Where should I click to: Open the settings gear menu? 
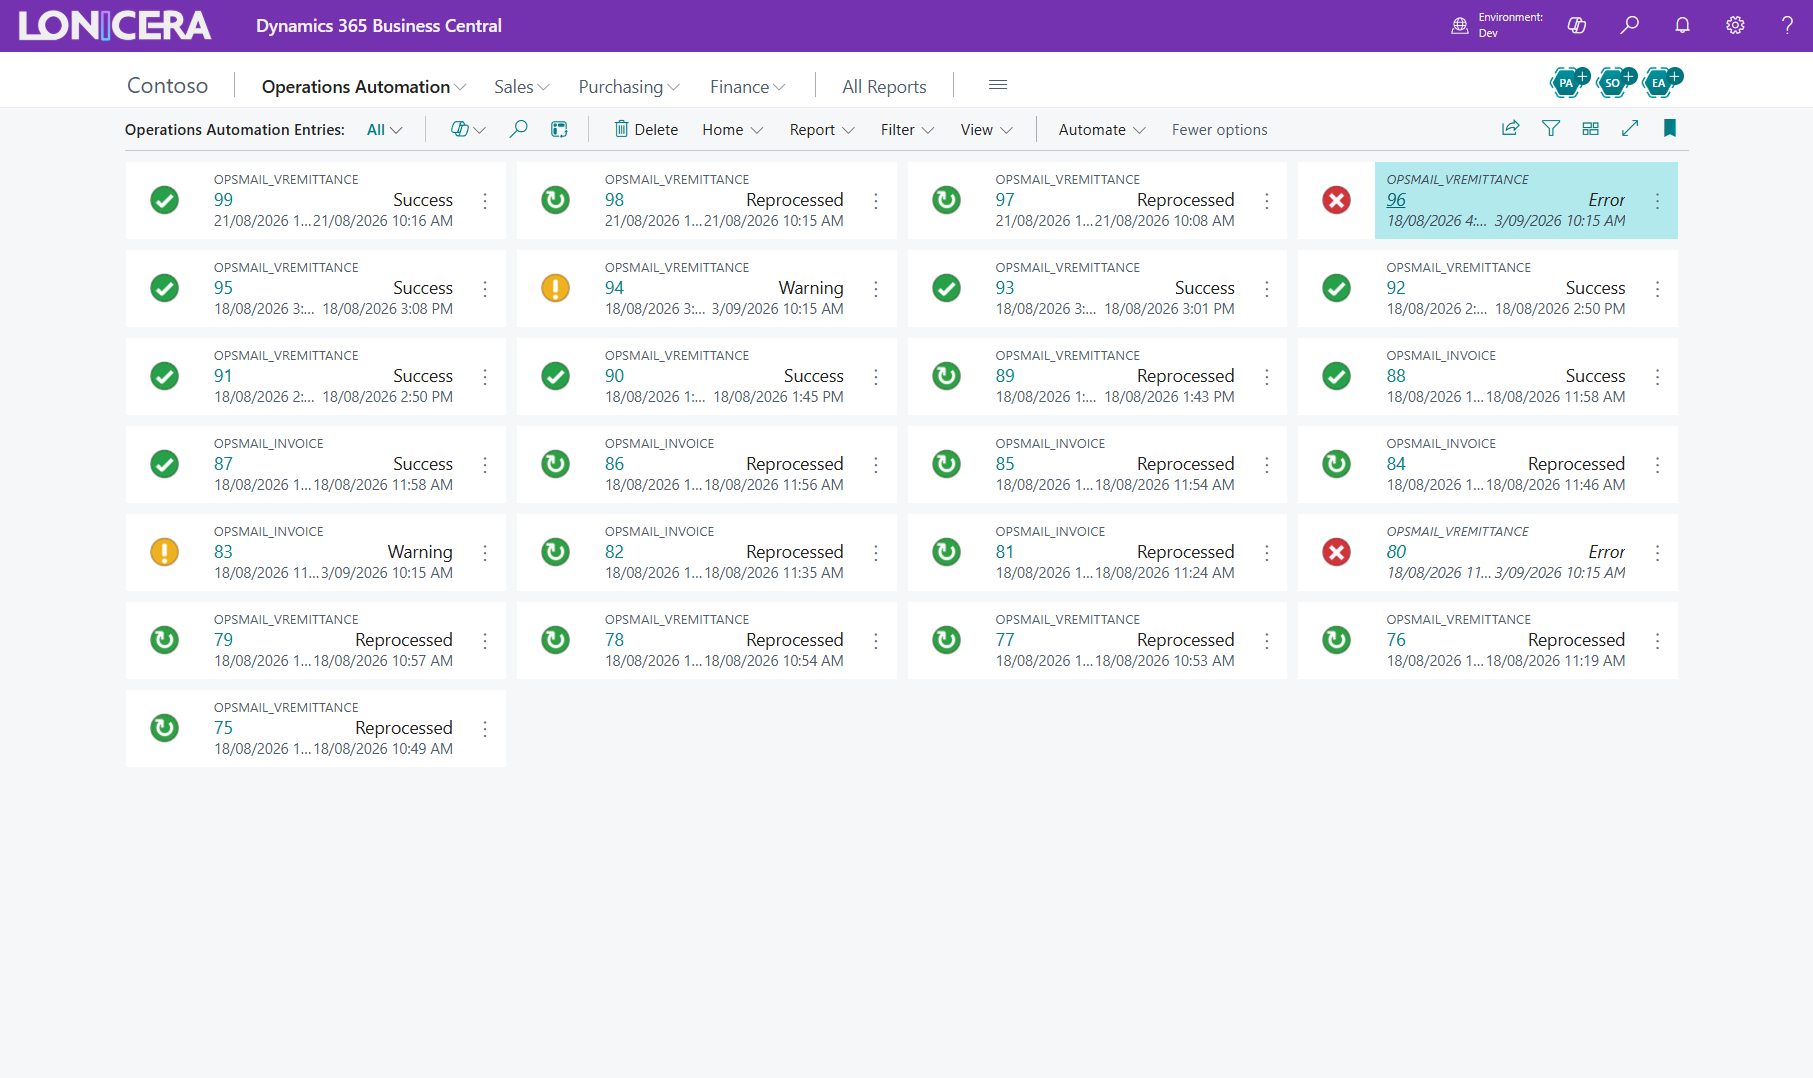pyautogui.click(x=1735, y=25)
